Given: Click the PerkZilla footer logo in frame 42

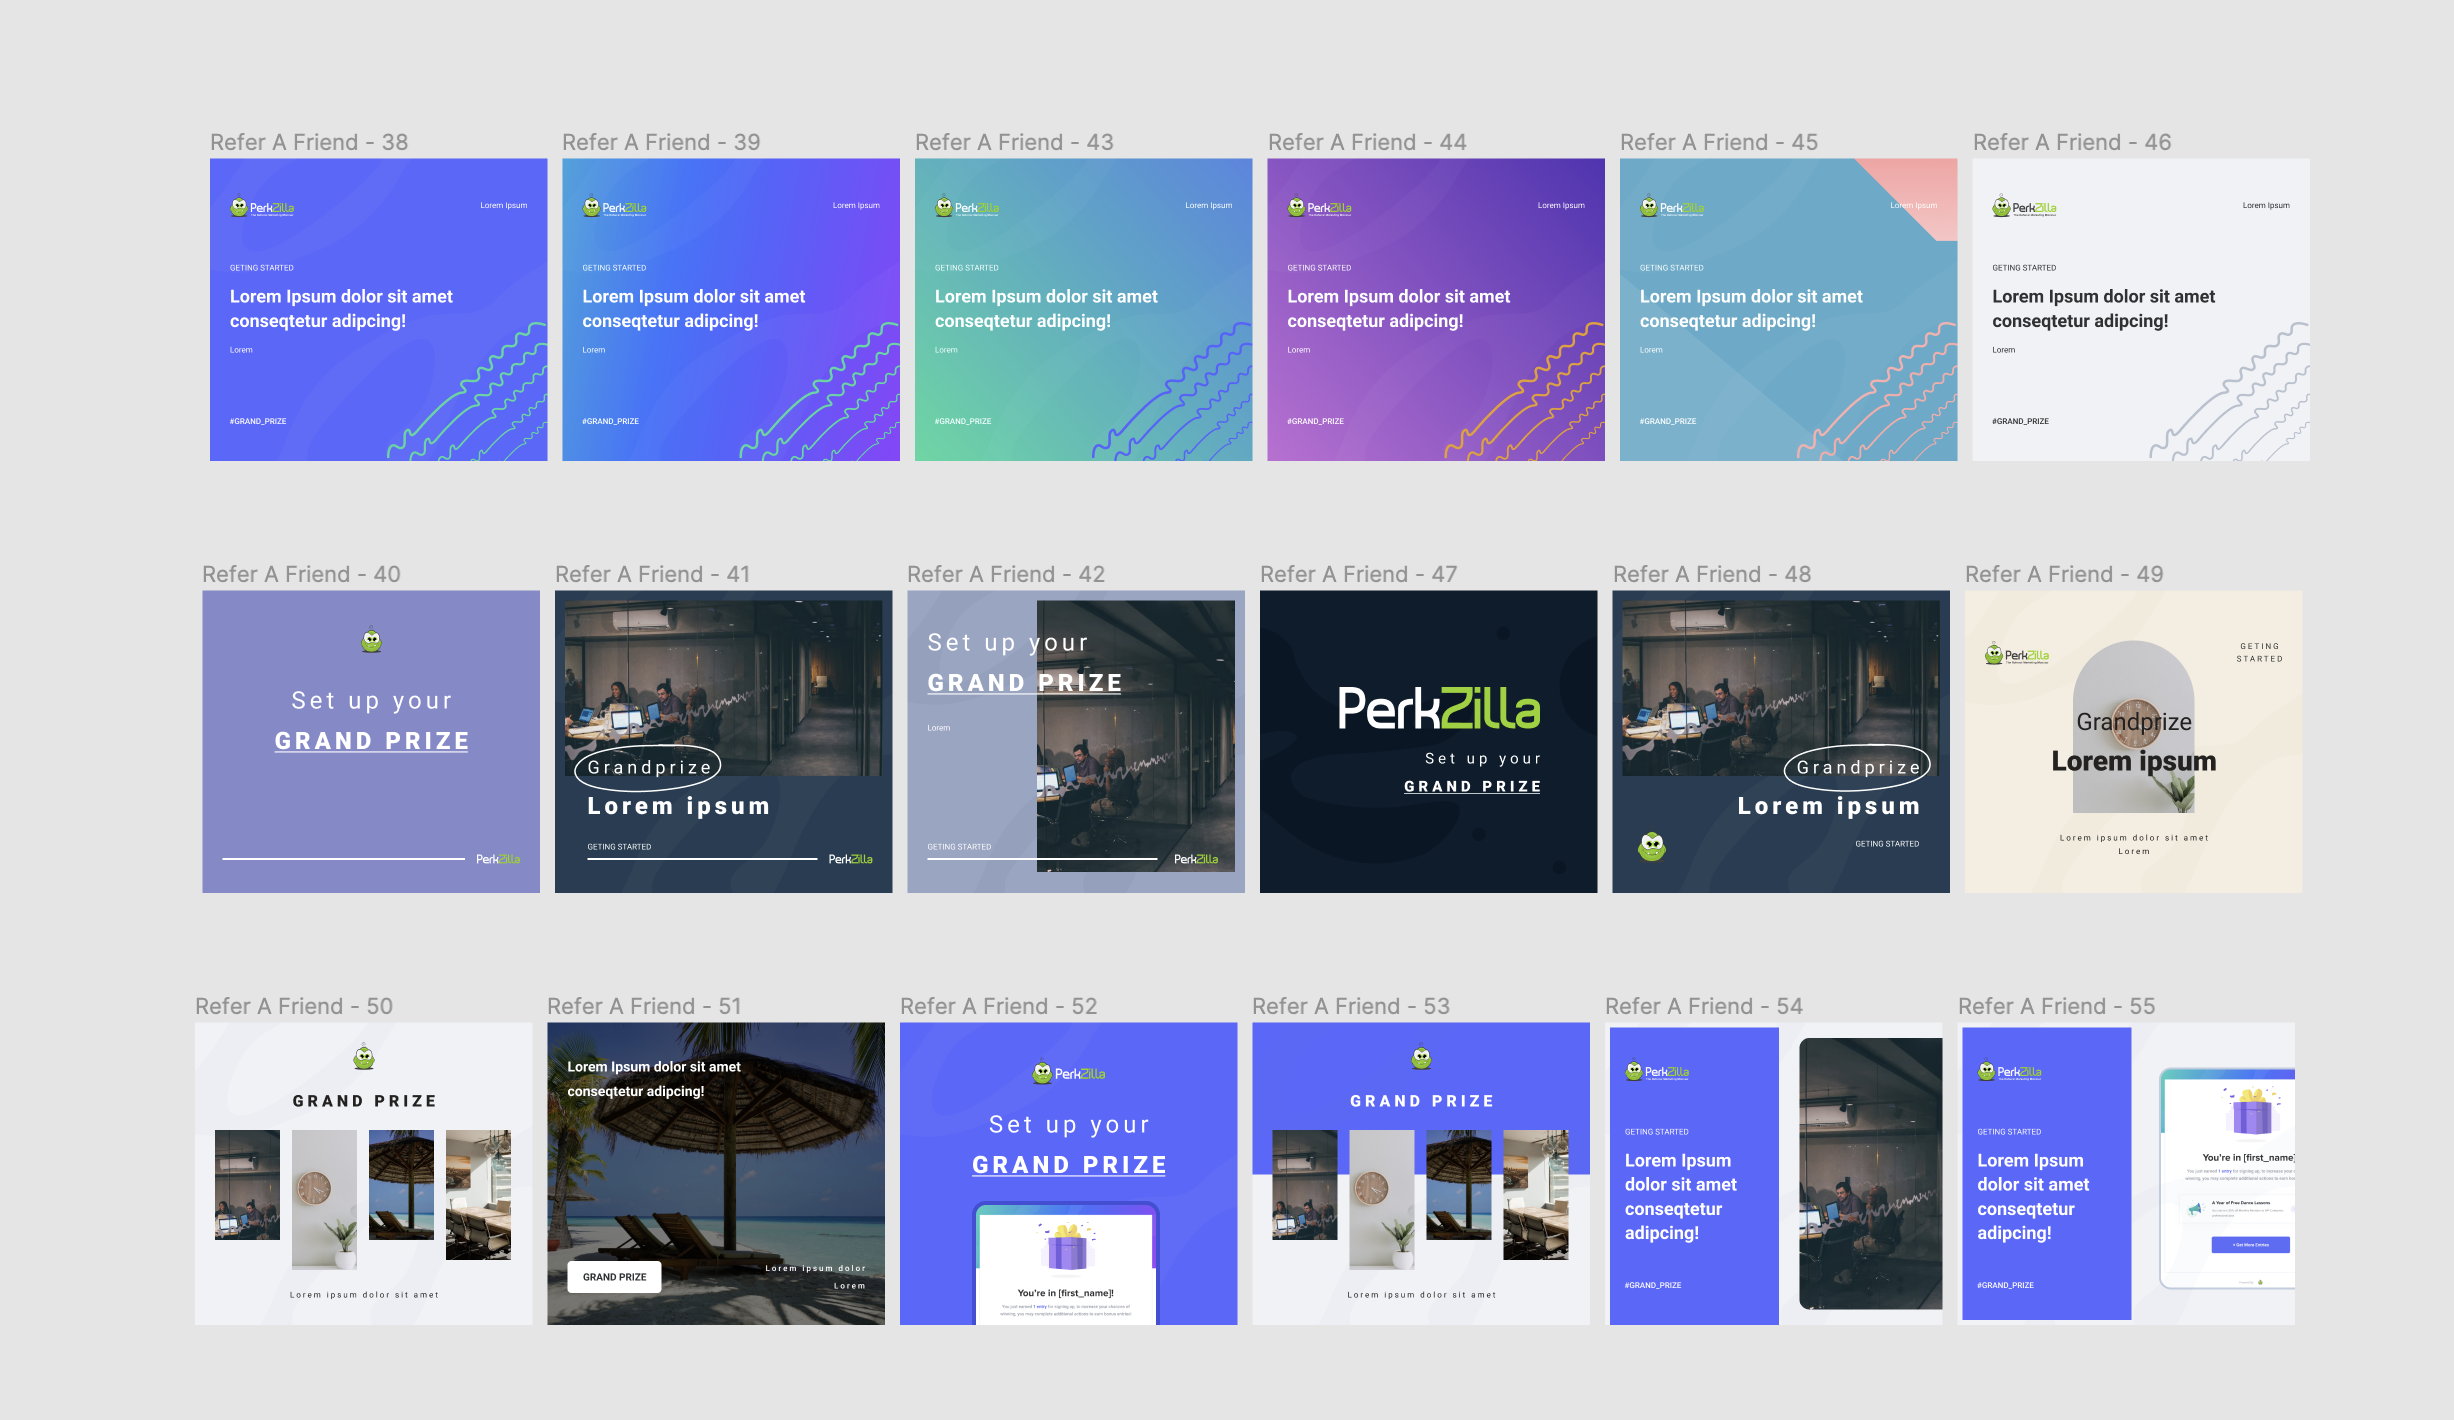Looking at the screenshot, I should (1196, 859).
